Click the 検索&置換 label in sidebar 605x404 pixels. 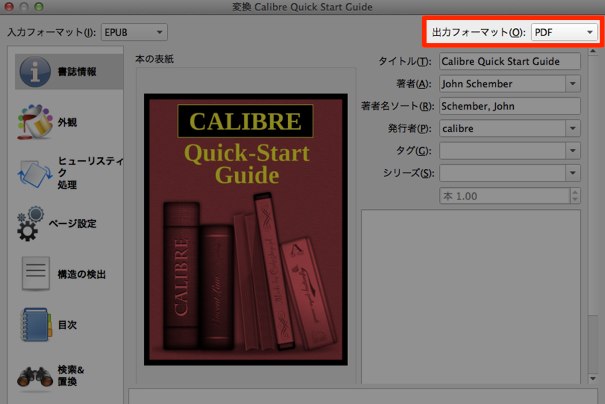71,375
